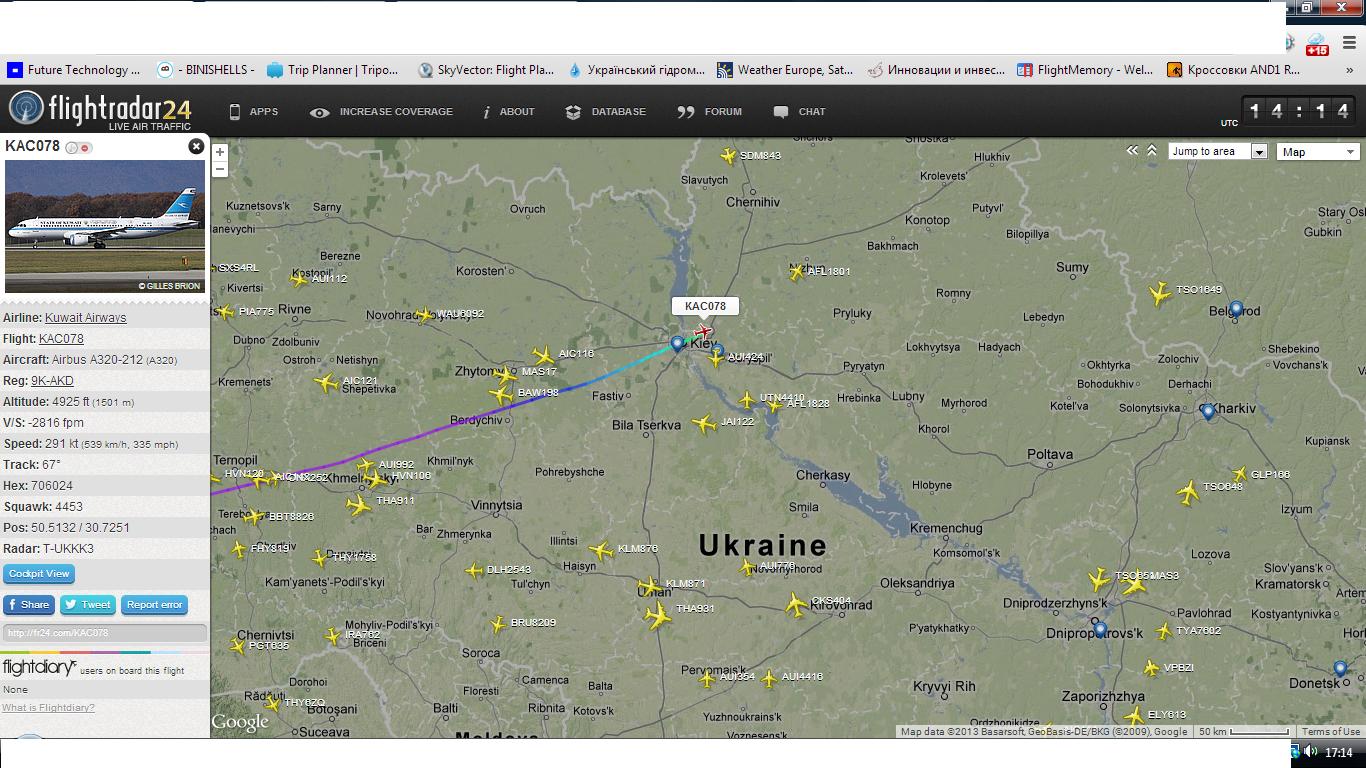Collapse the map toolbar with double up arrows
This screenshot has width=1366, height=768.
(x=1152, y=151)
